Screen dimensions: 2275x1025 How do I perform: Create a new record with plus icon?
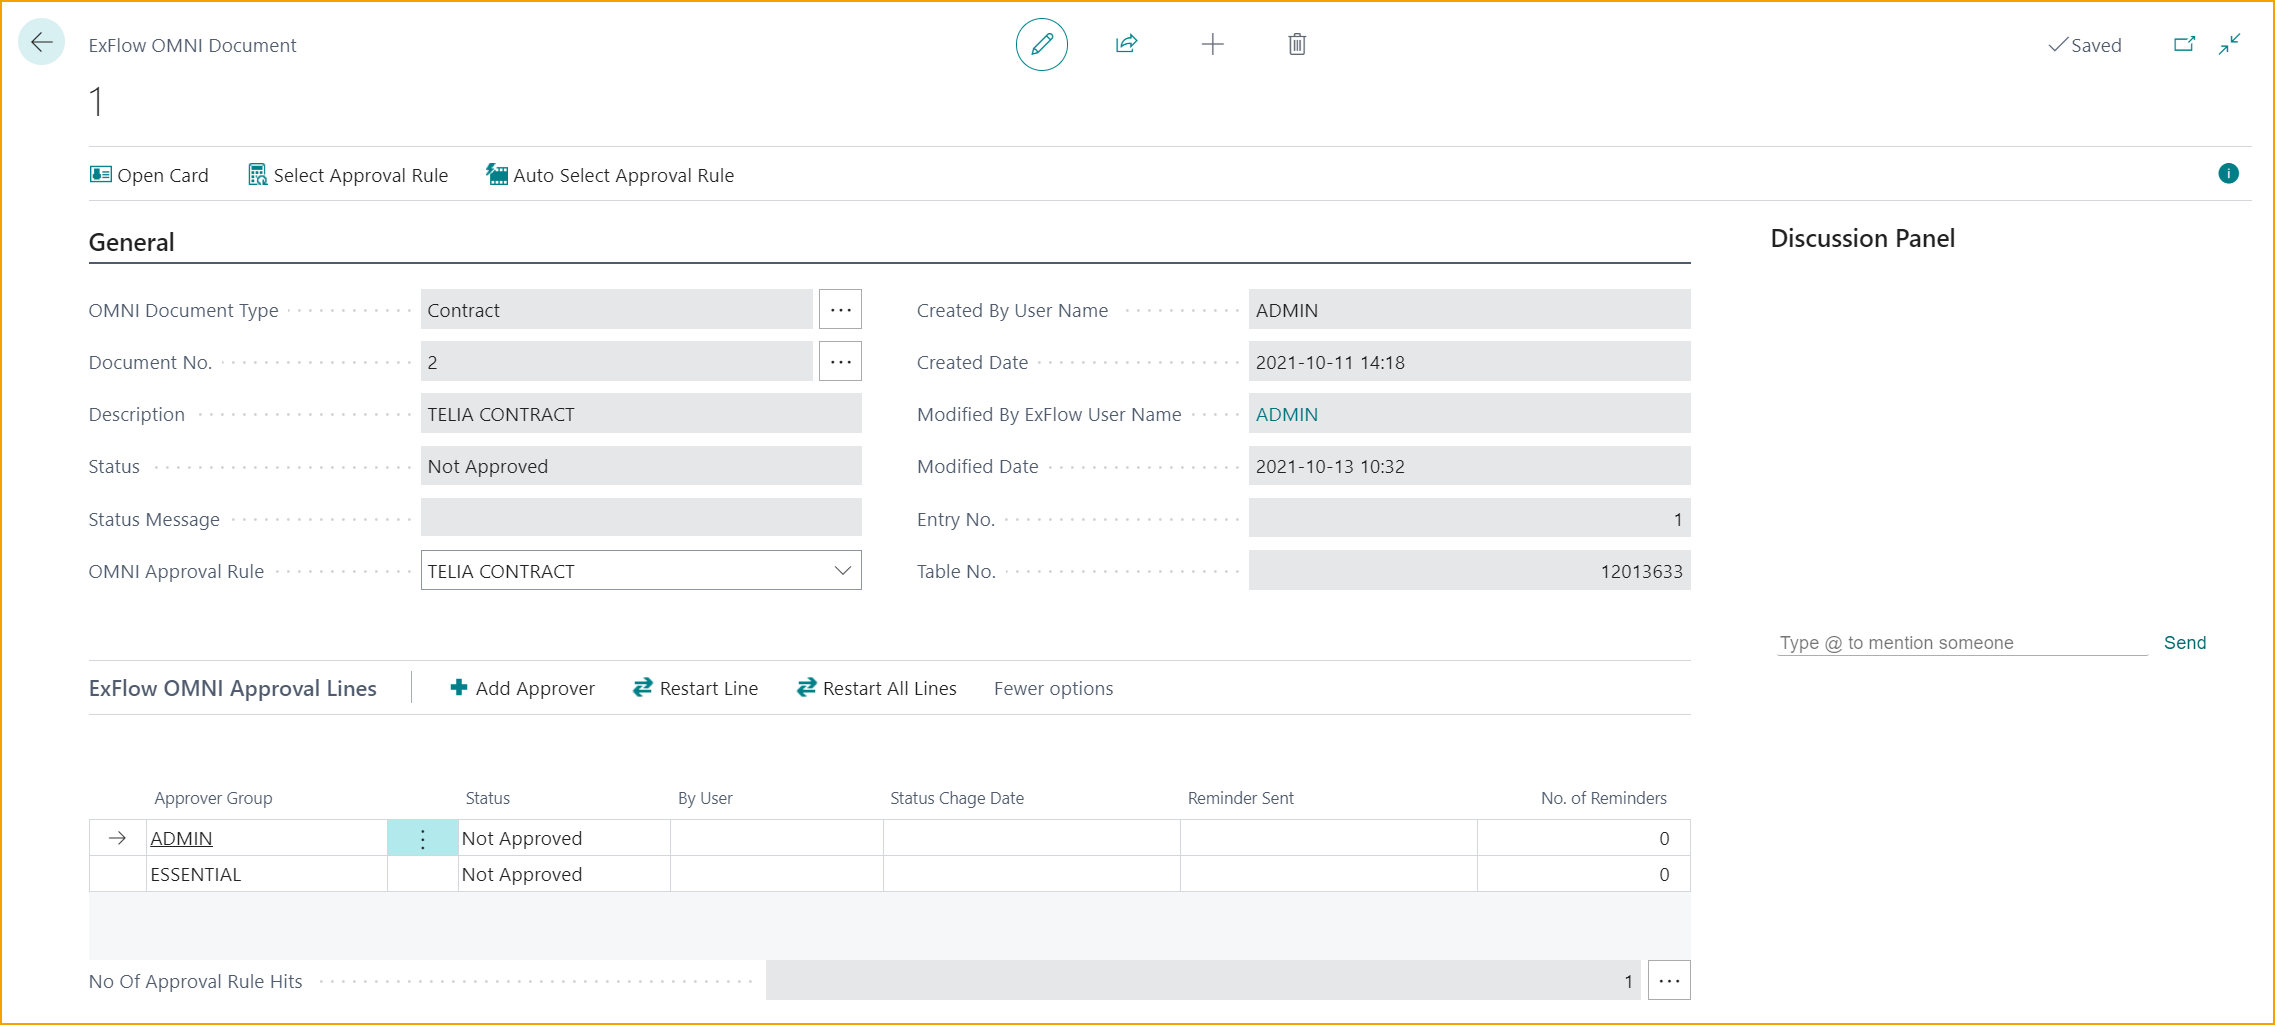pyautogui.click(x=1212, y=44)
